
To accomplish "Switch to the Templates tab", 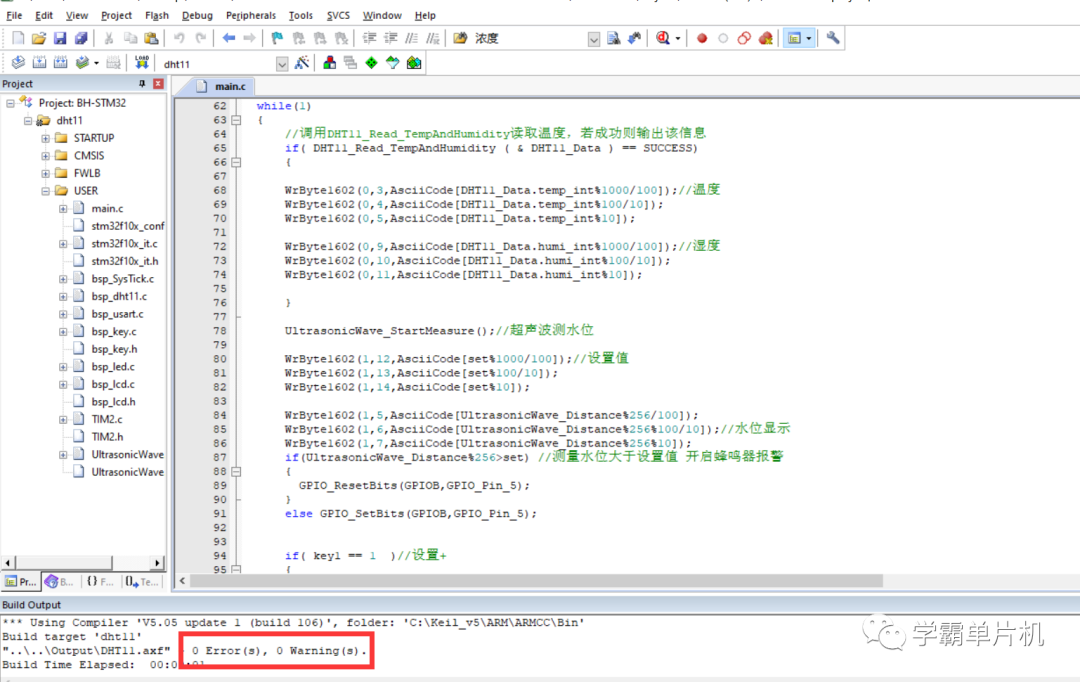I will (141, 582).
